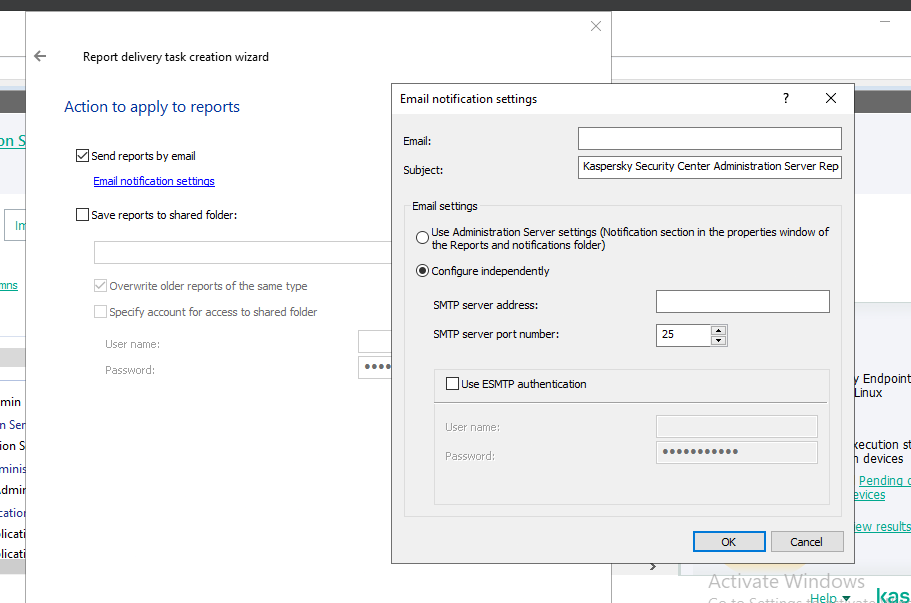The image size is (911, 603).
Task: Open the Help dropdown at bottom right
Action: (x=829, y=598)
